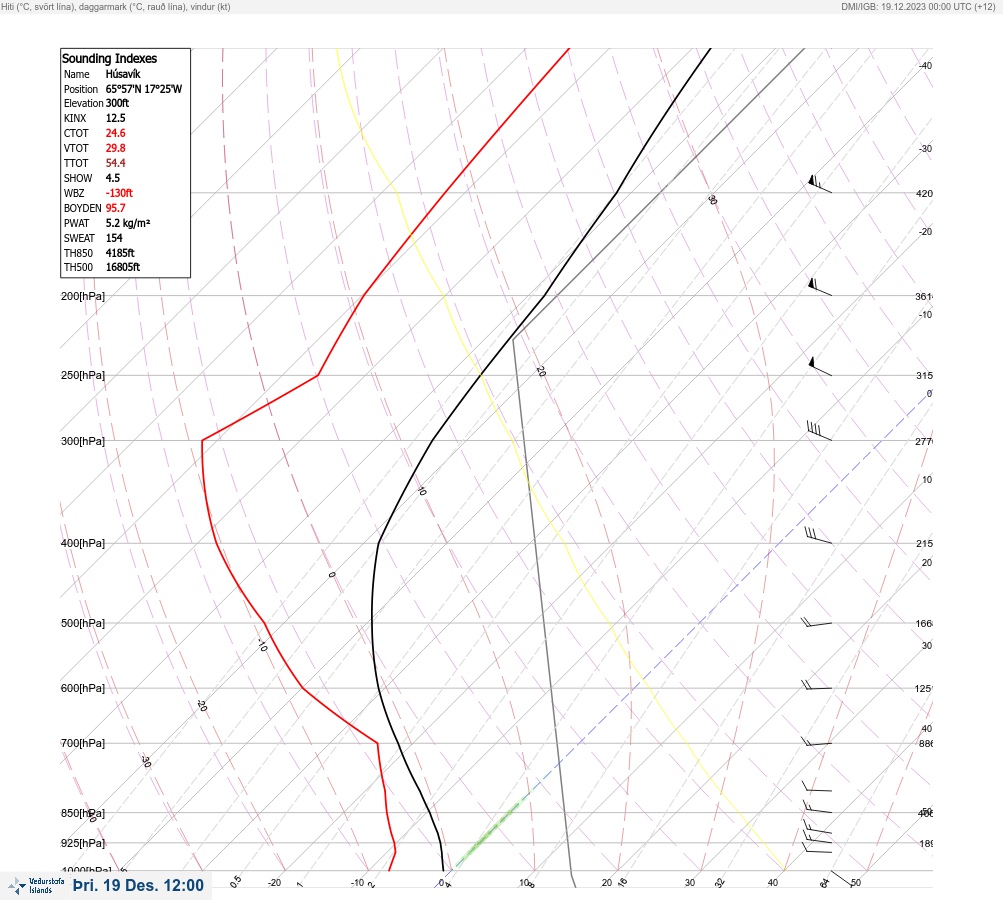Click the red TTOT value 54.4
This screenshot has height=900, width=1003.
(x=115, y=163)
